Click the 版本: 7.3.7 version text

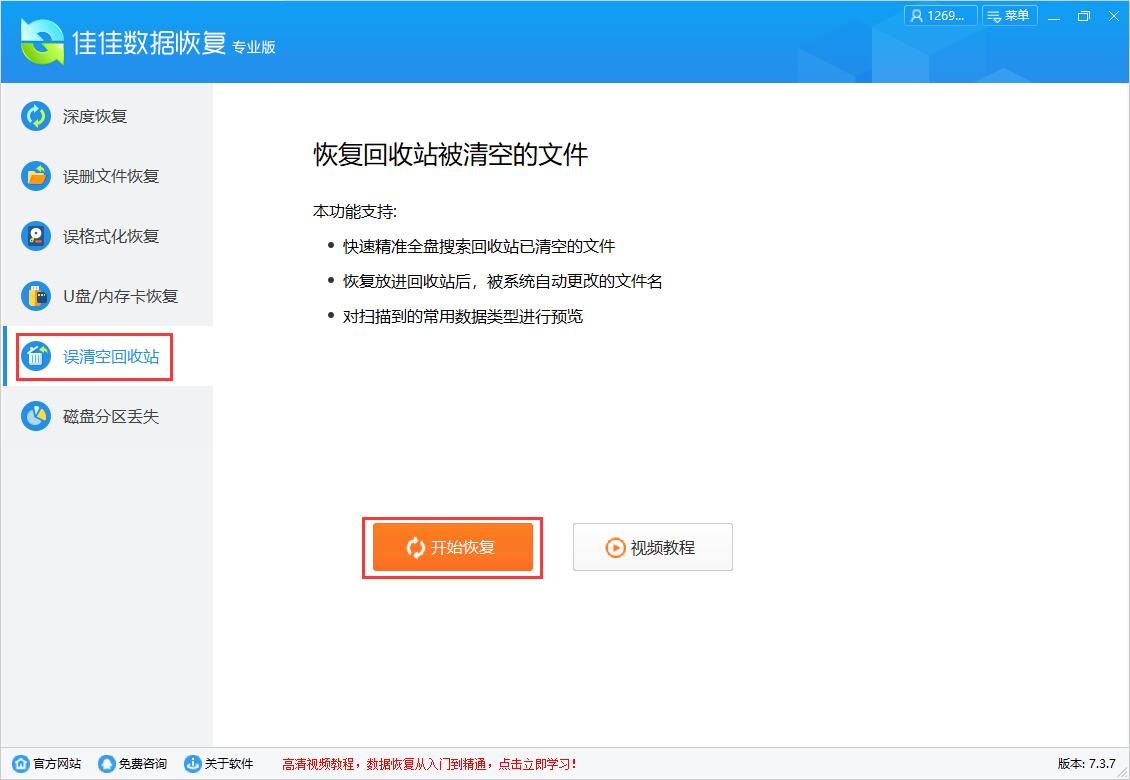click(1086, 763)
